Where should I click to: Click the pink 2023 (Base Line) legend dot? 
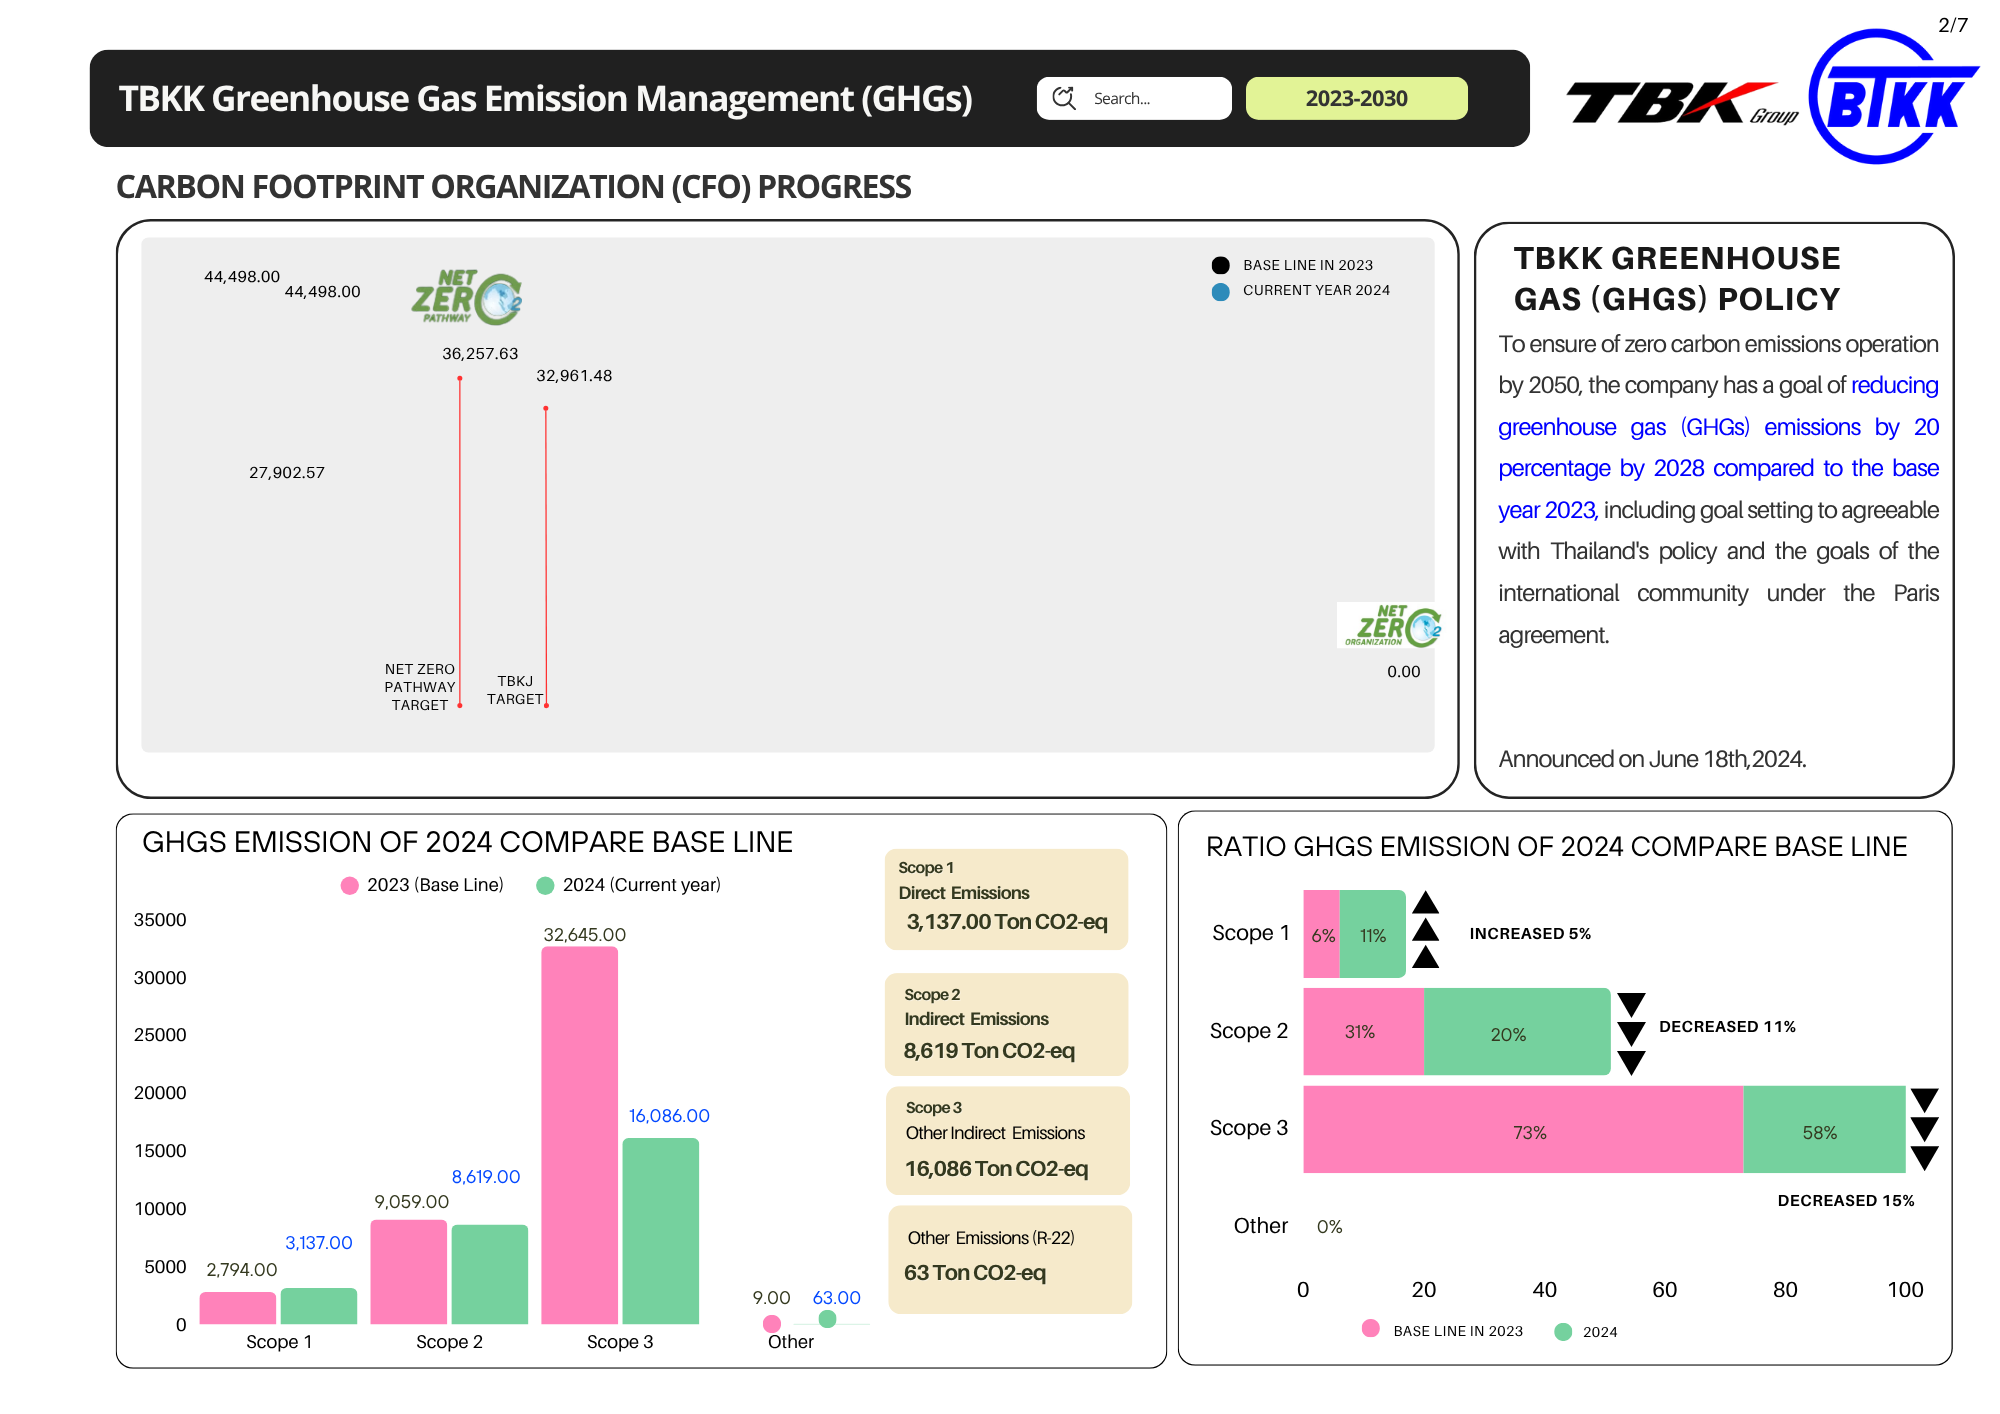tap(349, 885)
